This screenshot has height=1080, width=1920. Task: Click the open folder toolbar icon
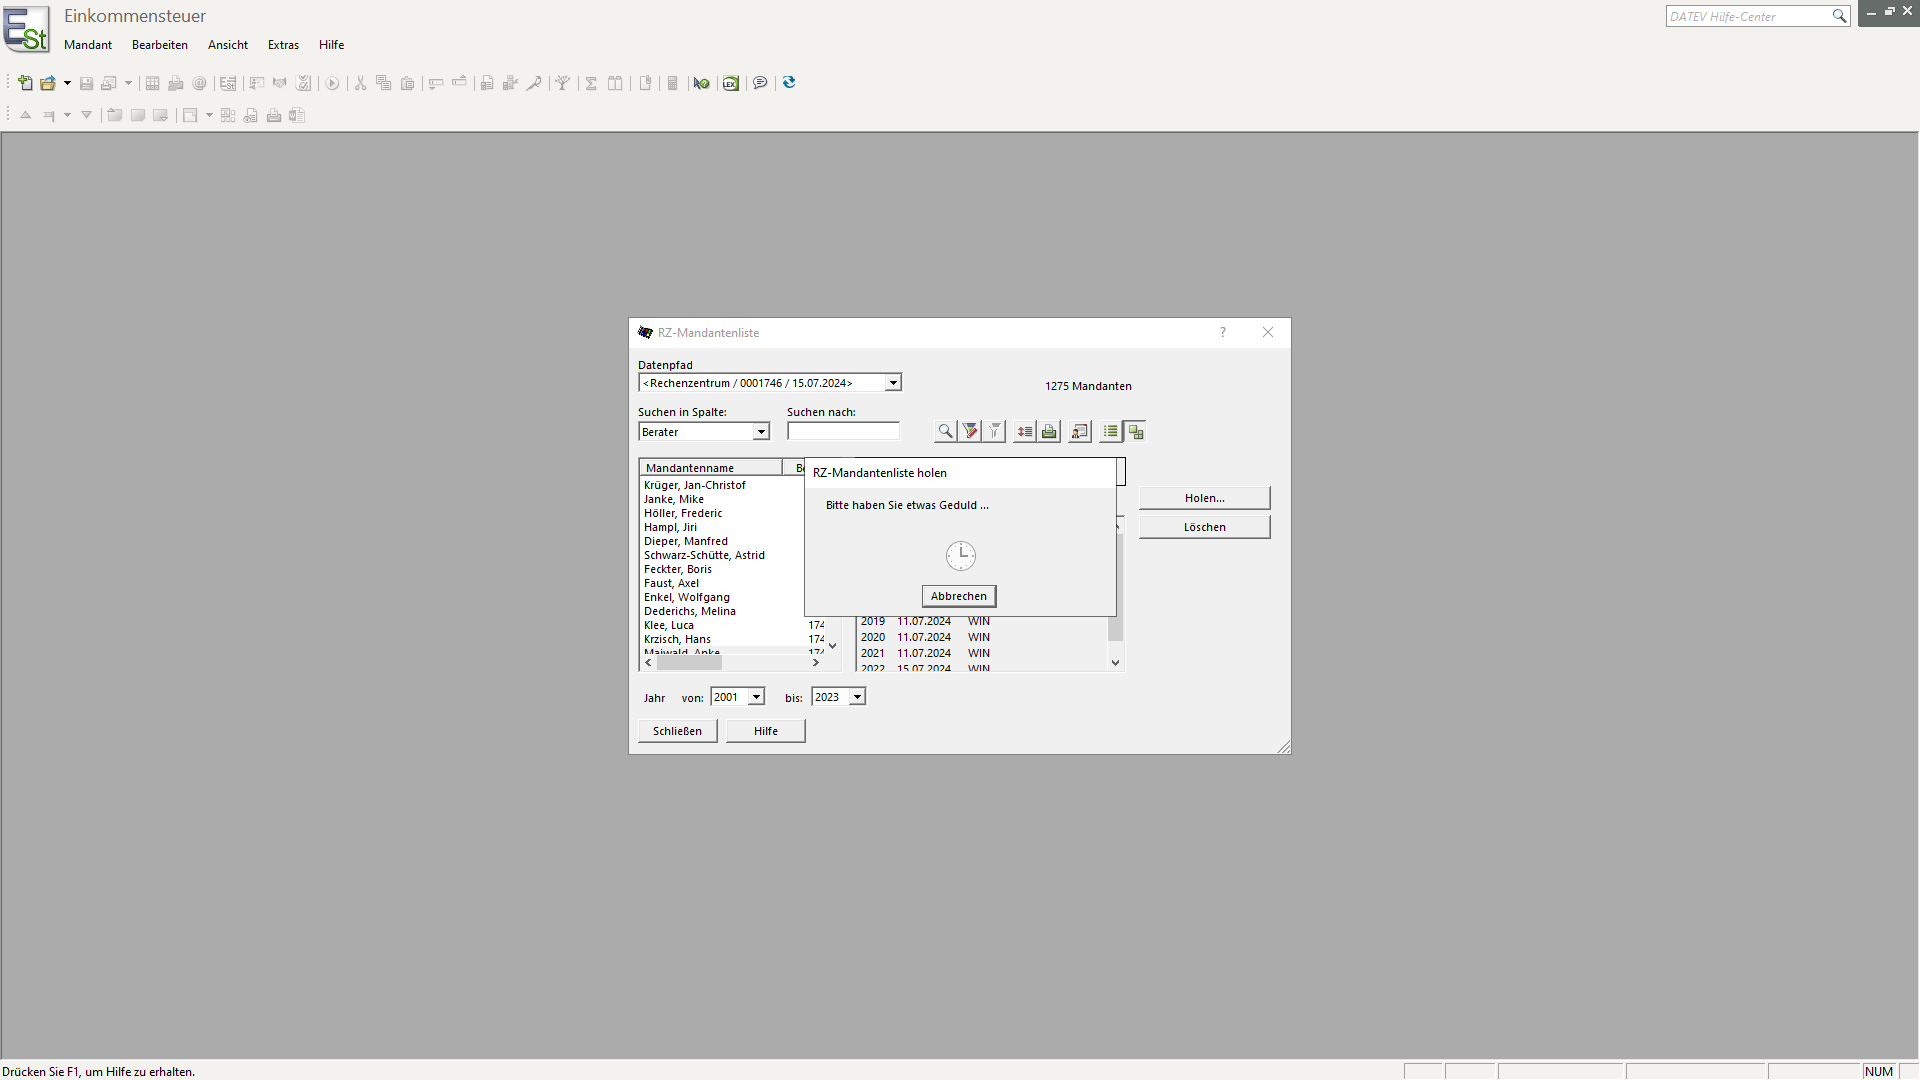click(x=47, y=83)
